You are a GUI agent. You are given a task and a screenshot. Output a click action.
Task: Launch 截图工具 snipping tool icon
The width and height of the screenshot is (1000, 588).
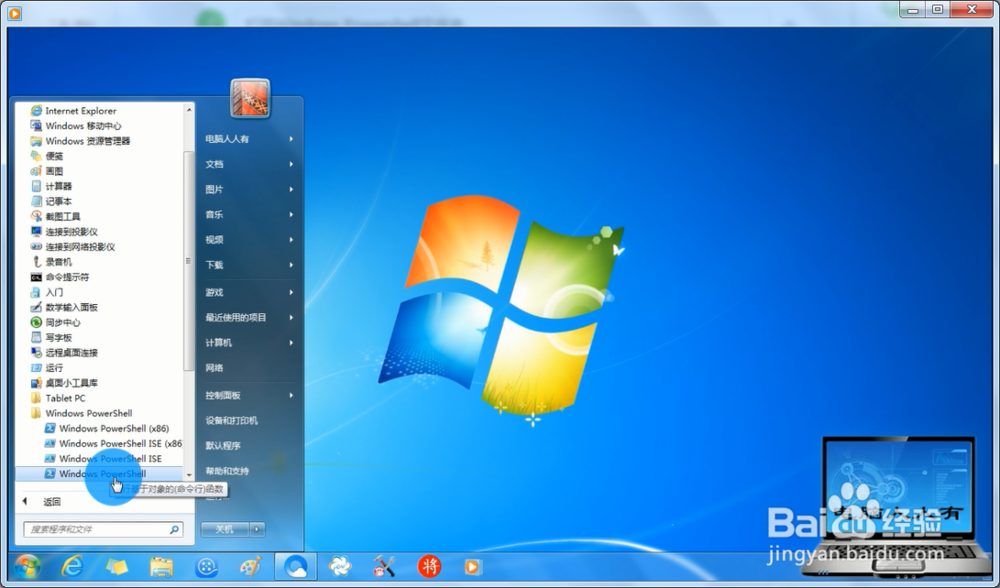pos(36,216)
